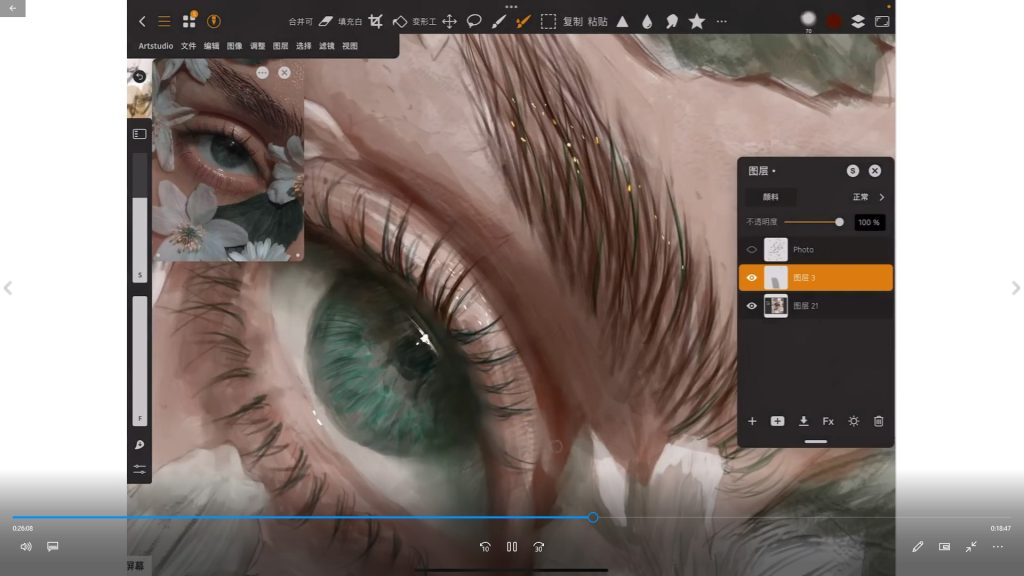Toggle visibility of 图层 21
1024x576 pixels.
pos(752,306)
